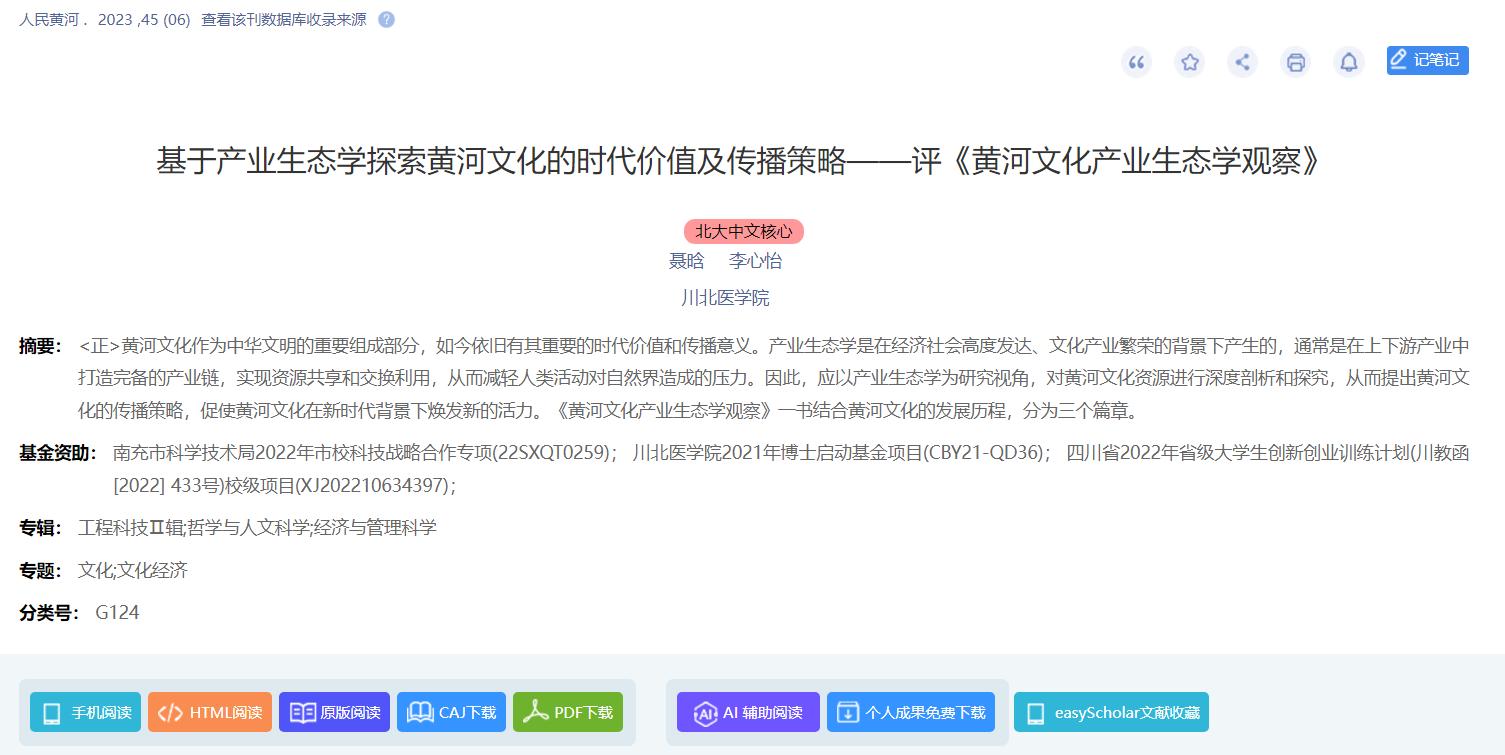Open author 聂晗's profile link
This screenshot has height=755, width=1505.
click(x=686, y=261)
